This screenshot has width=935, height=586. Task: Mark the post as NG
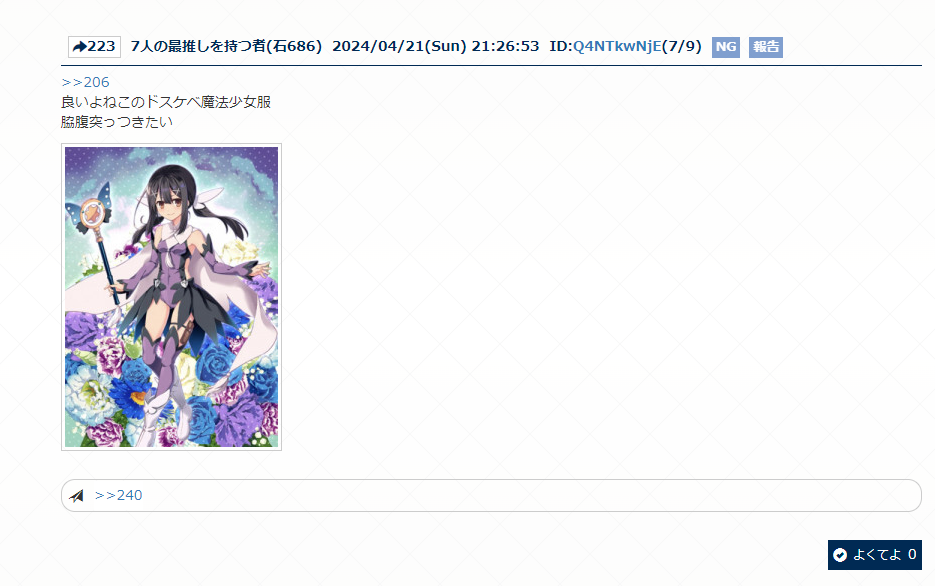pyautogui.click(x=726, y=46)
